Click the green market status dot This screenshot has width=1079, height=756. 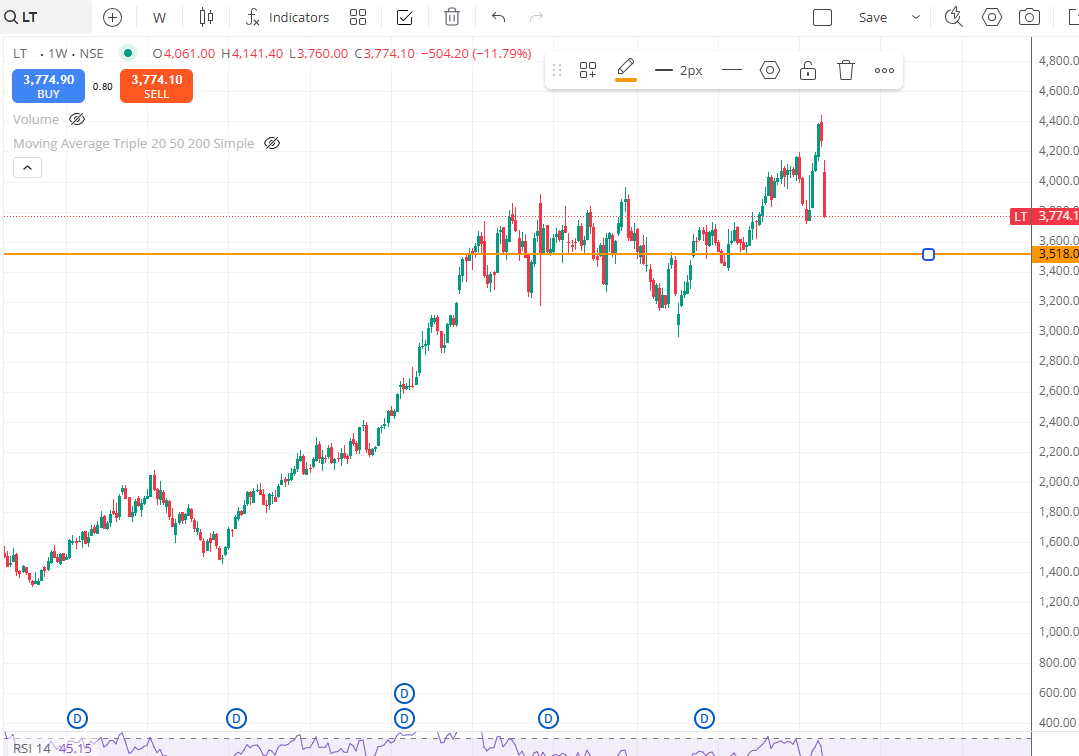point(127,53)
